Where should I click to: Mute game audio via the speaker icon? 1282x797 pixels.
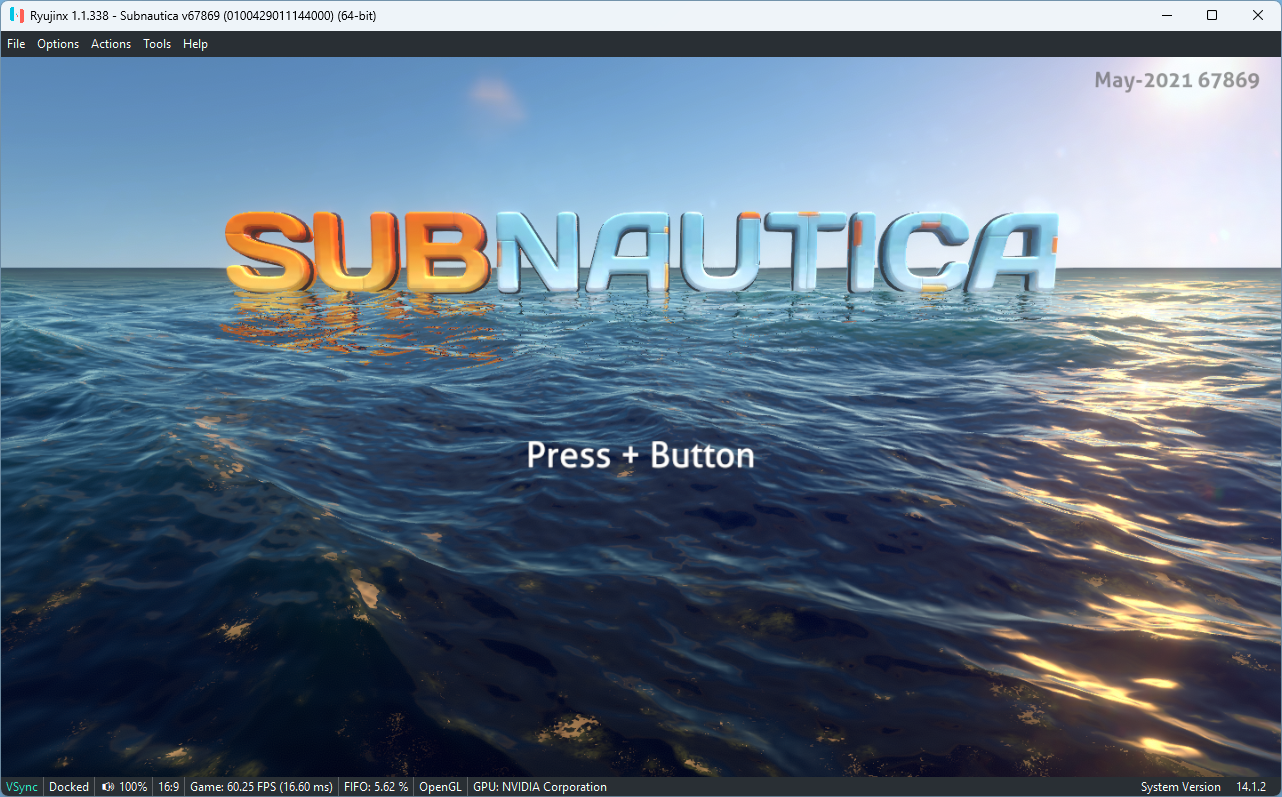107,786
